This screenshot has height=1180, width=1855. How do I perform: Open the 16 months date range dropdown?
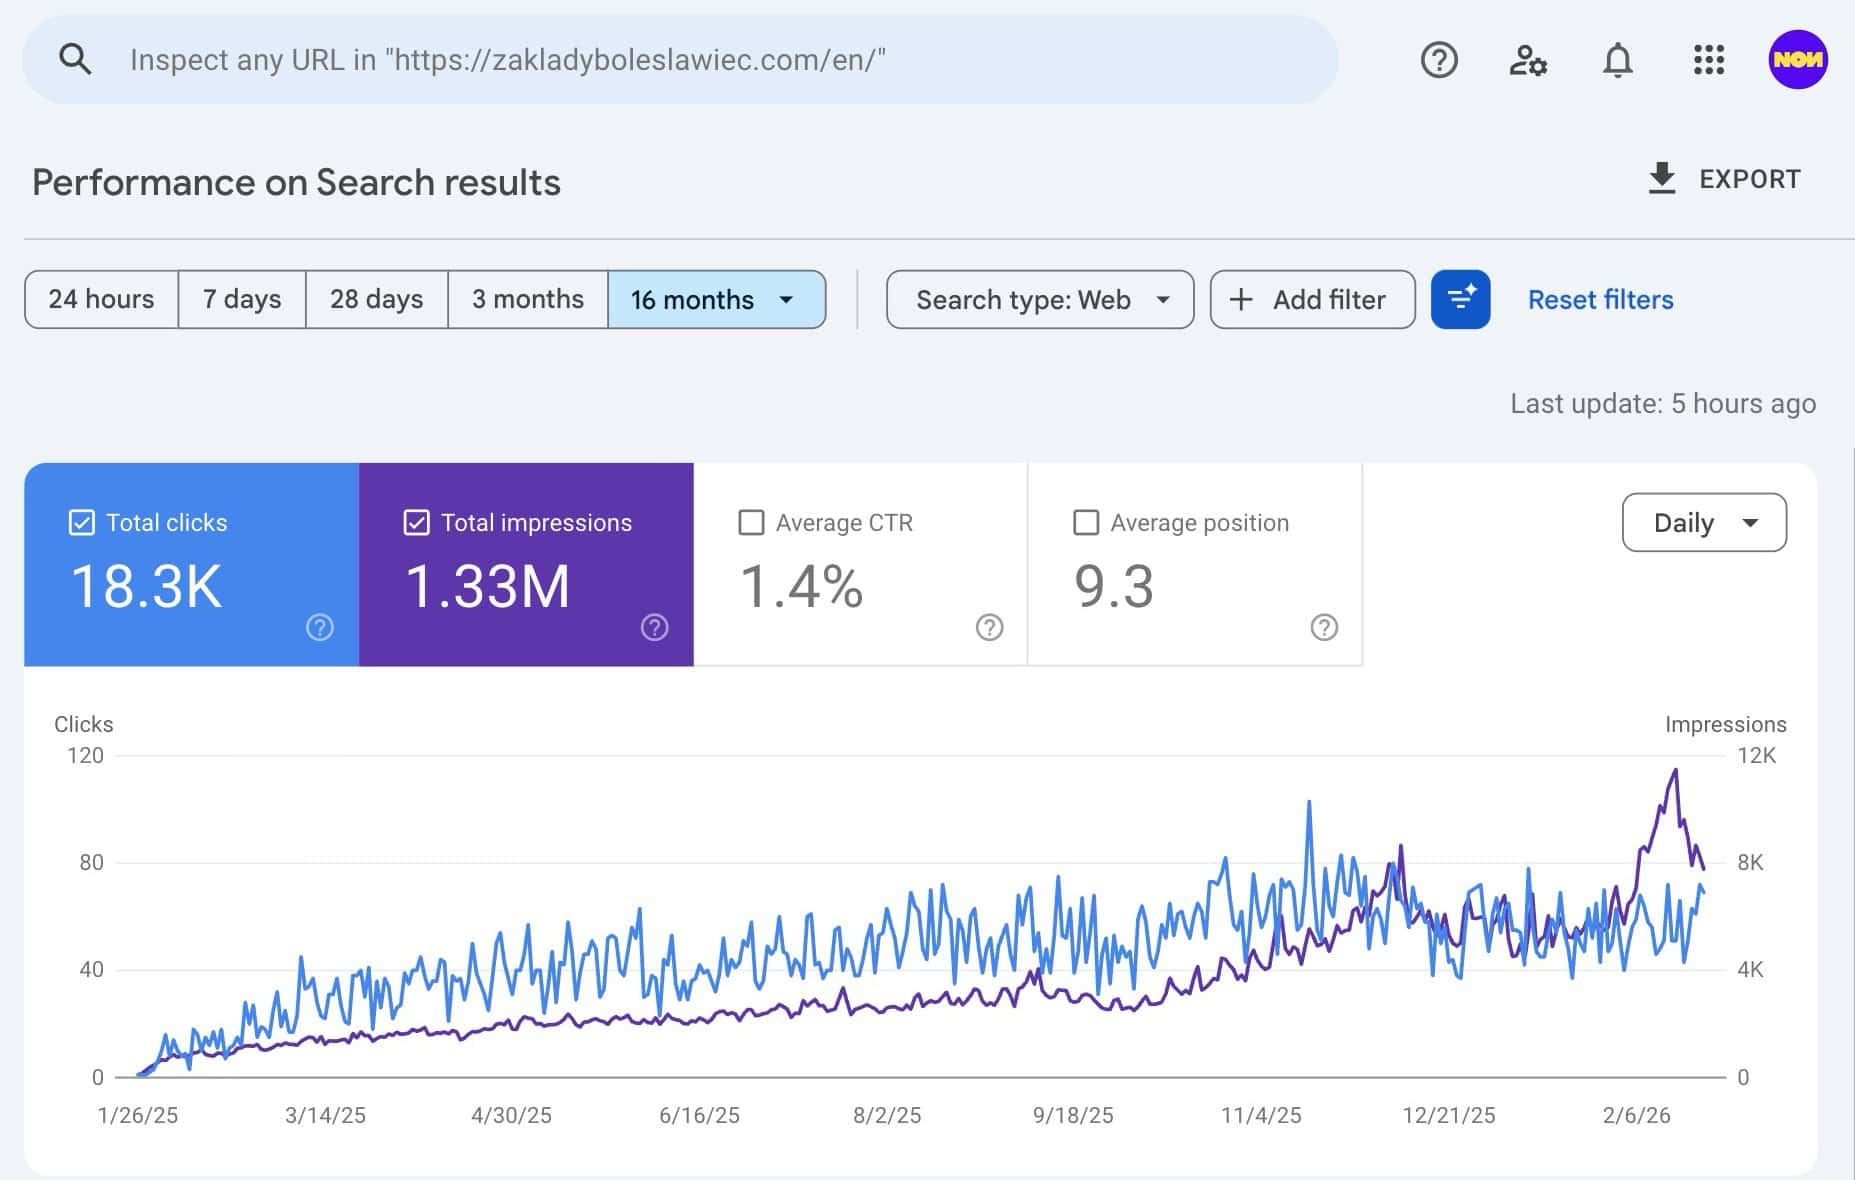click(716, 299)
